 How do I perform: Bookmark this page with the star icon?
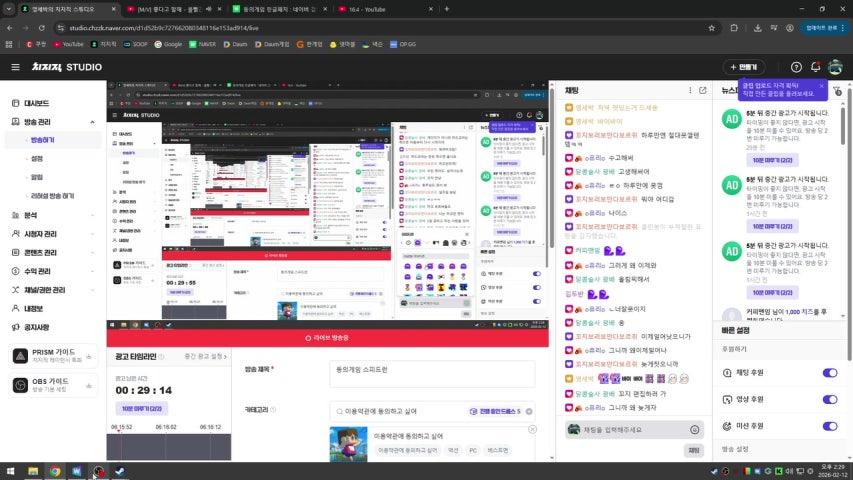coord(711,28)
